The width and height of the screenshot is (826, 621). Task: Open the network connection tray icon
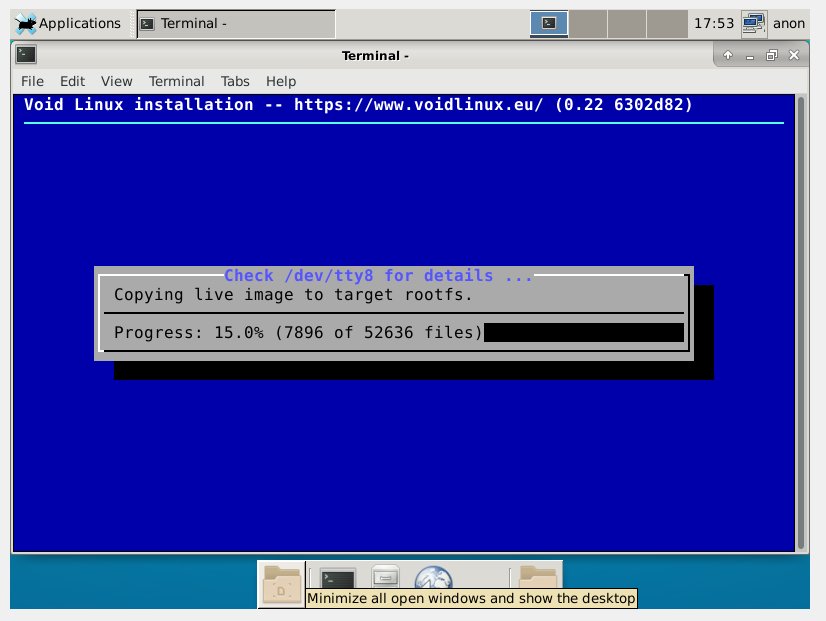click(754, 24)
